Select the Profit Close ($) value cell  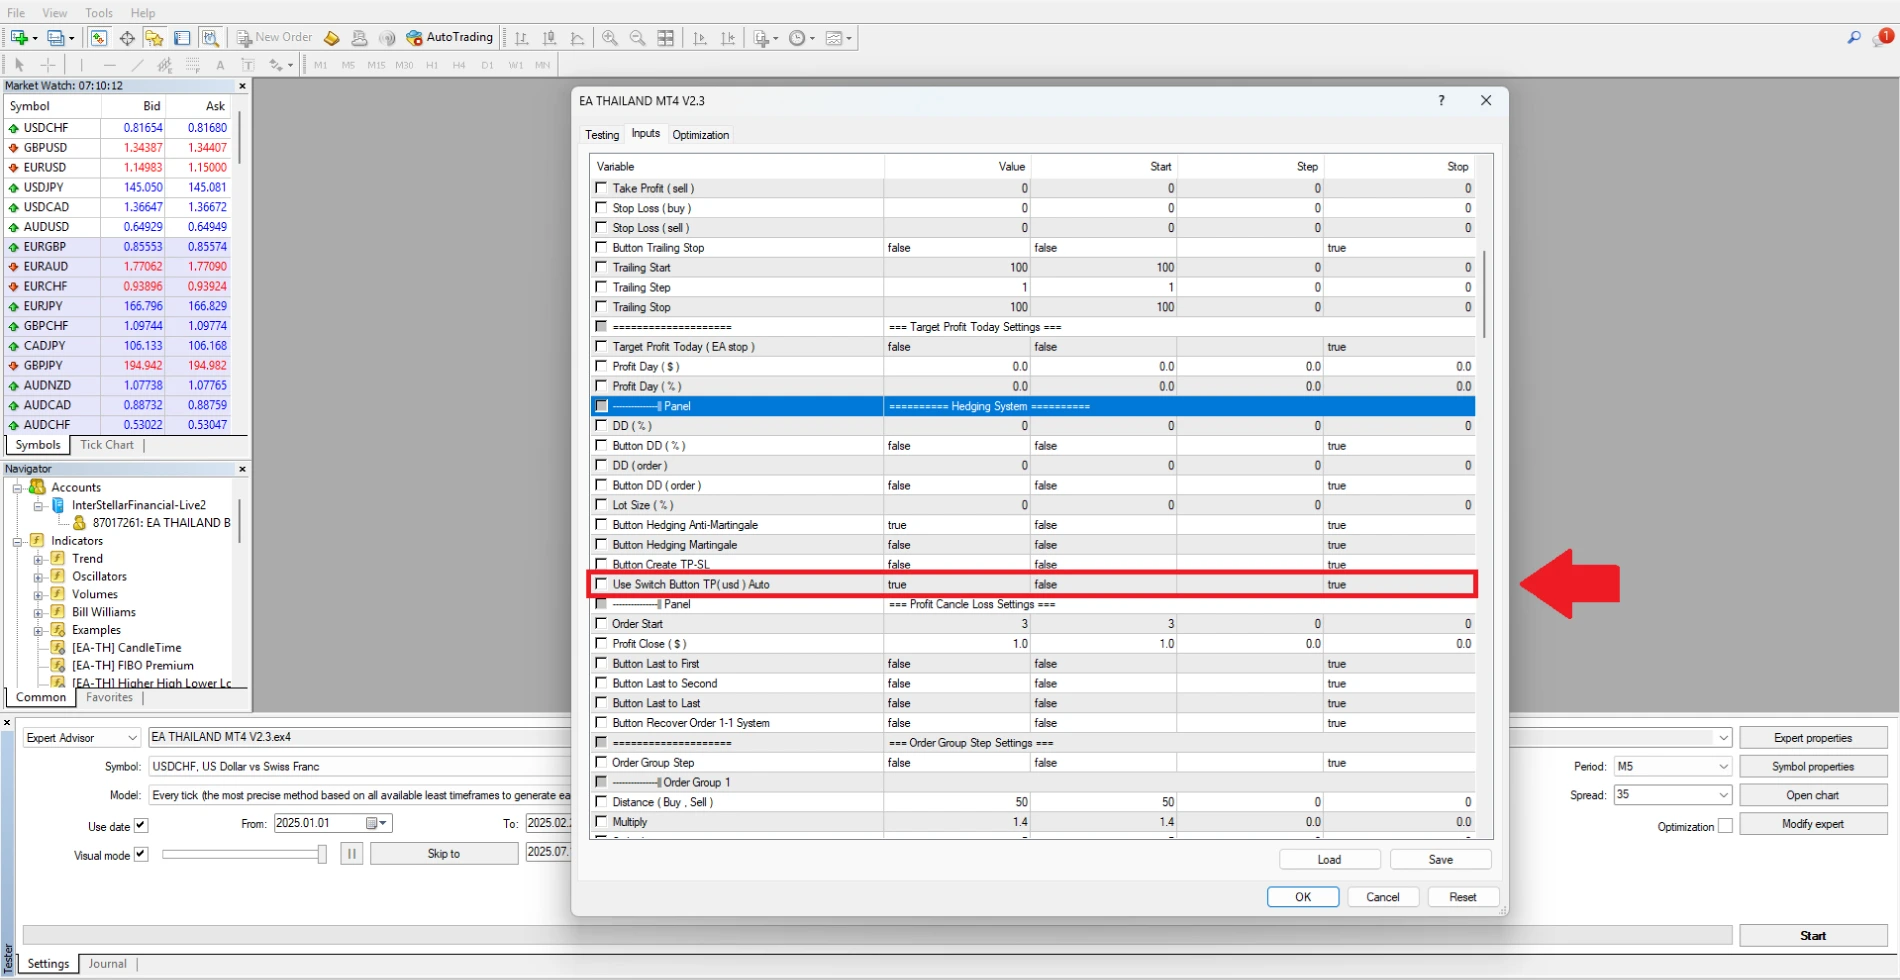click(956, 644)
